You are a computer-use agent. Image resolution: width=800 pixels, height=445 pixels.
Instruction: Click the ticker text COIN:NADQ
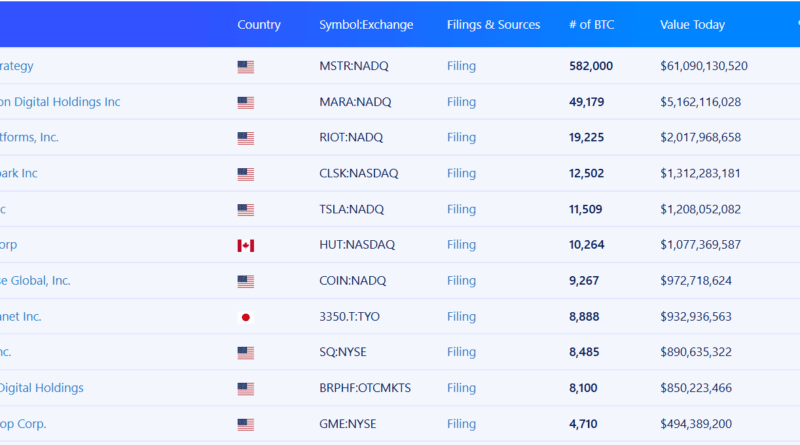click(353, 280)
